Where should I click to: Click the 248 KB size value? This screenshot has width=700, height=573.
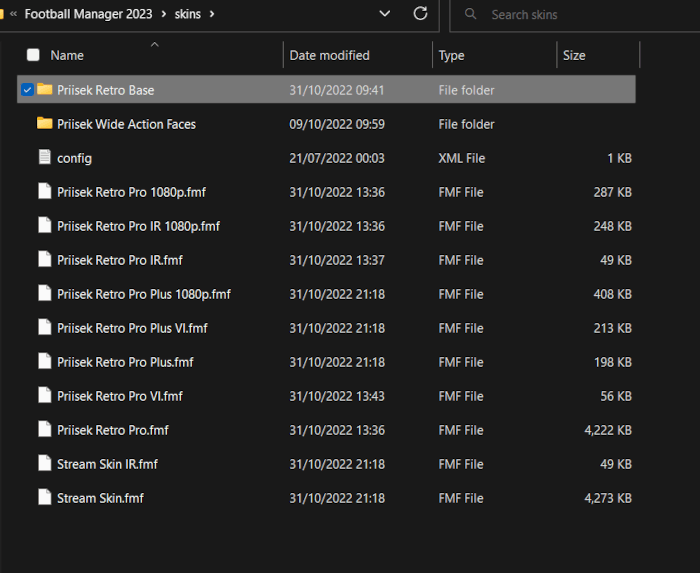click(612, 226)
